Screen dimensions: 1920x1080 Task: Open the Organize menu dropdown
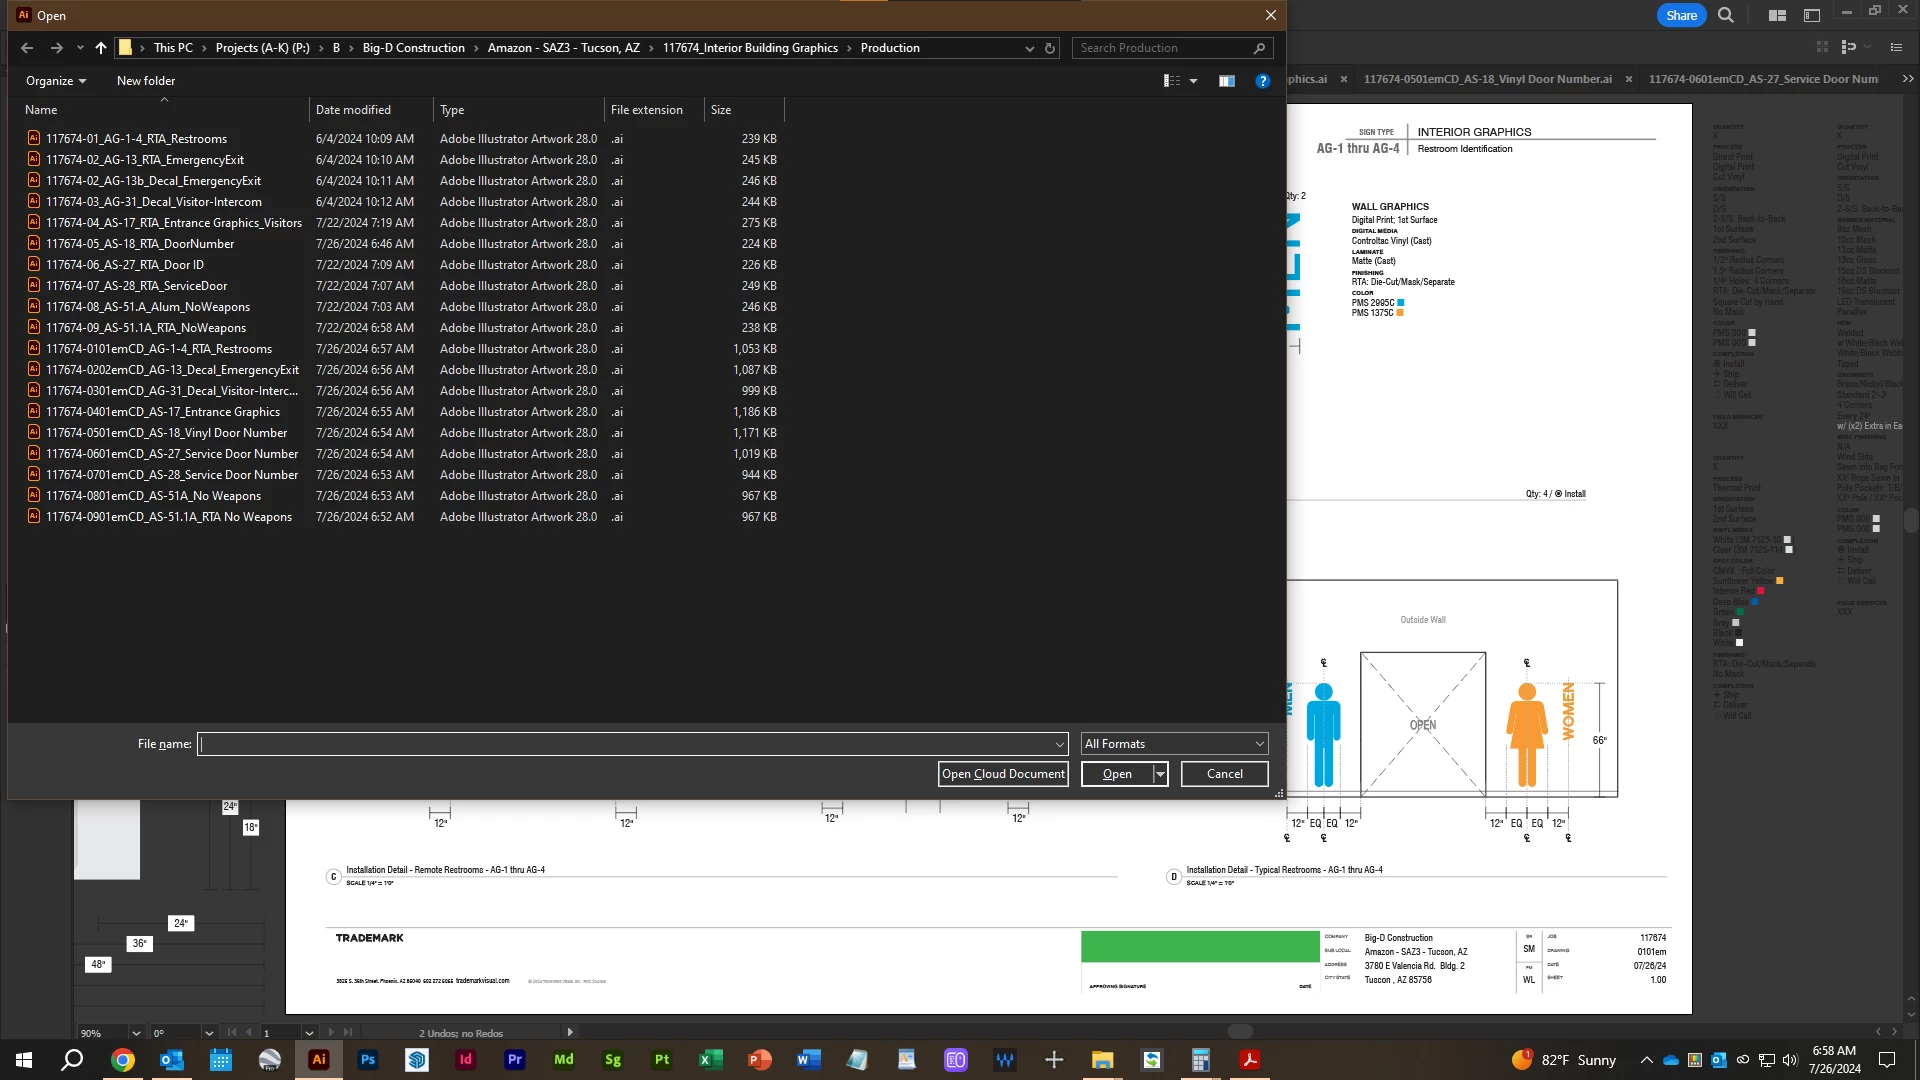coord(56,81)
